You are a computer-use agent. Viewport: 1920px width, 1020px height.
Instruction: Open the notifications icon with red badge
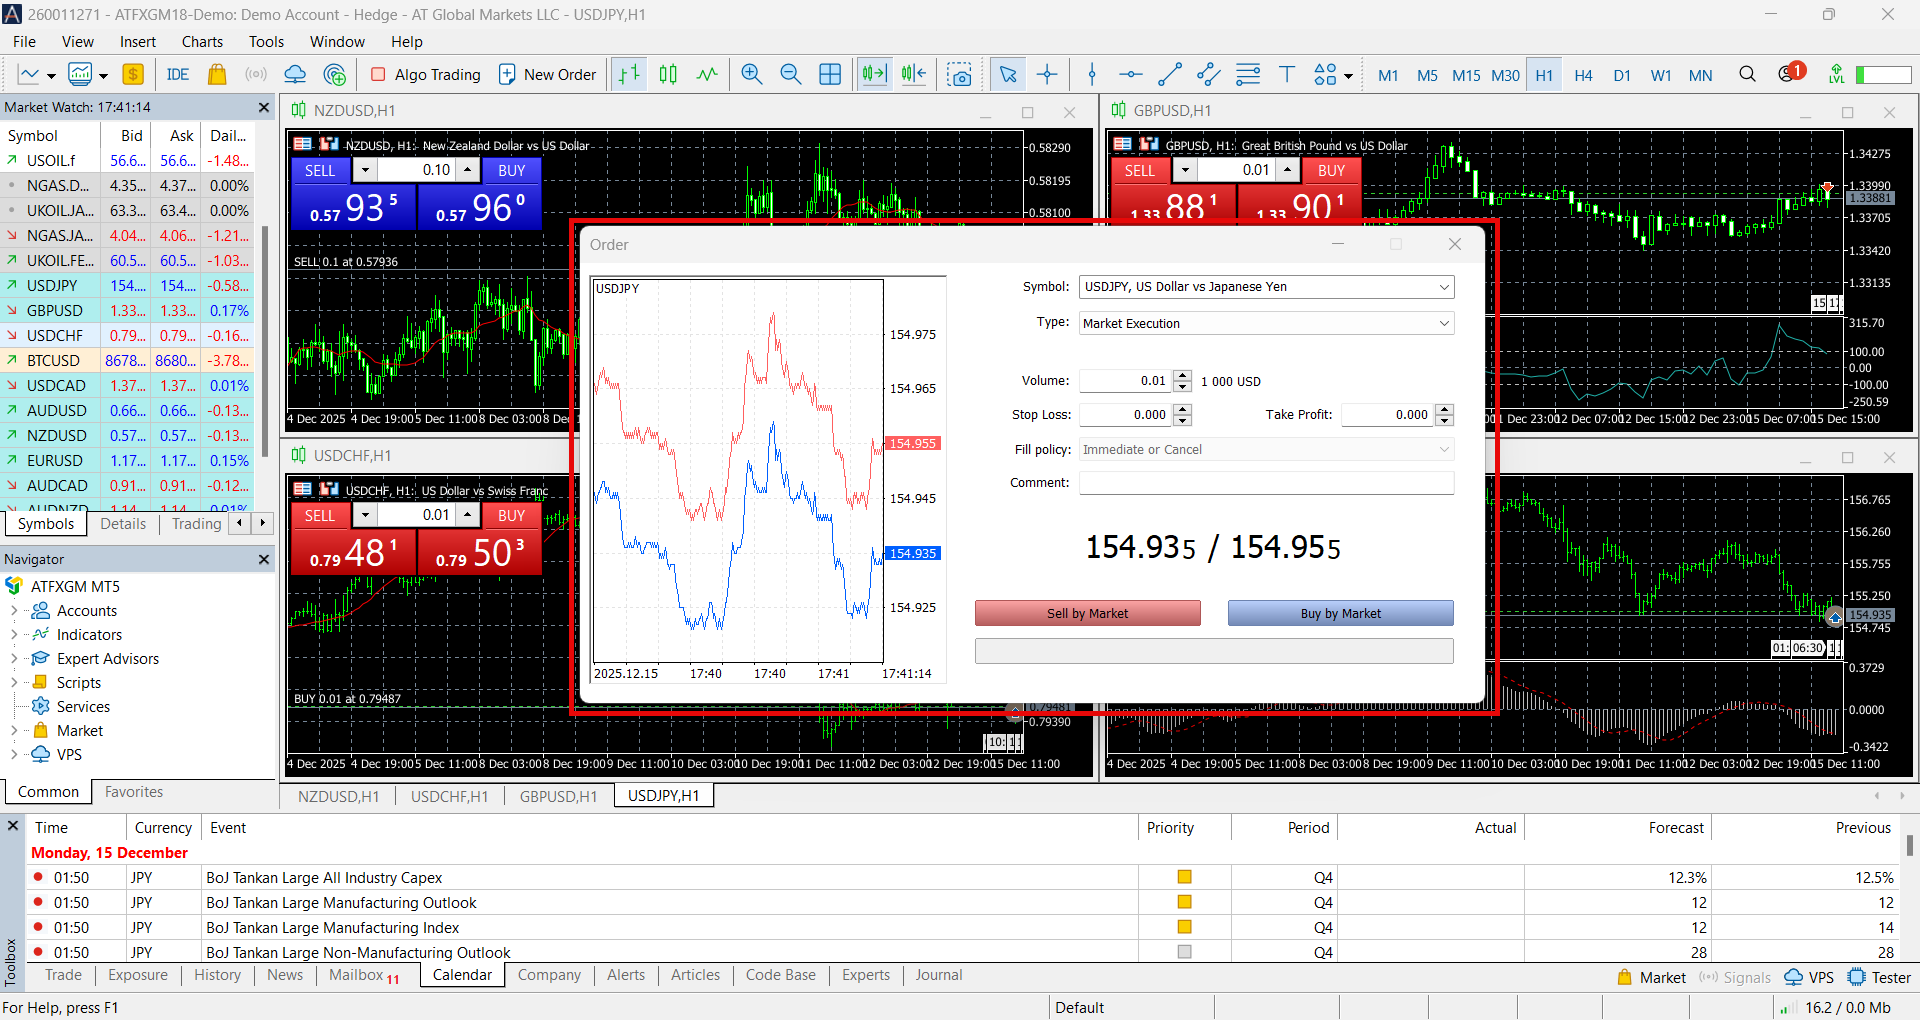pyautogui.click(x=1790, y=73)
